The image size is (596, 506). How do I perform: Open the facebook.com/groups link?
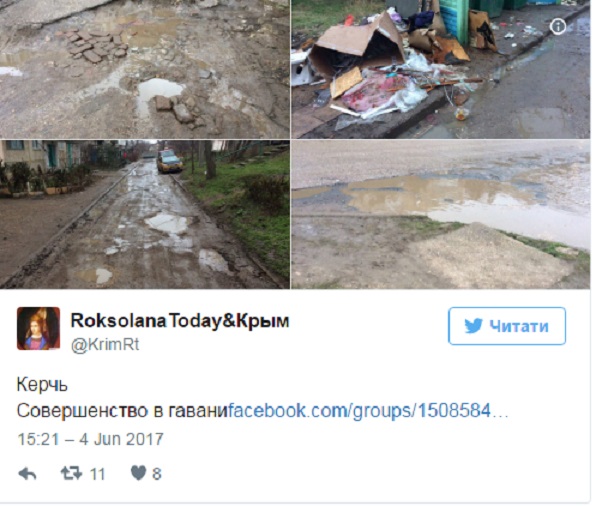pos(368,411)
